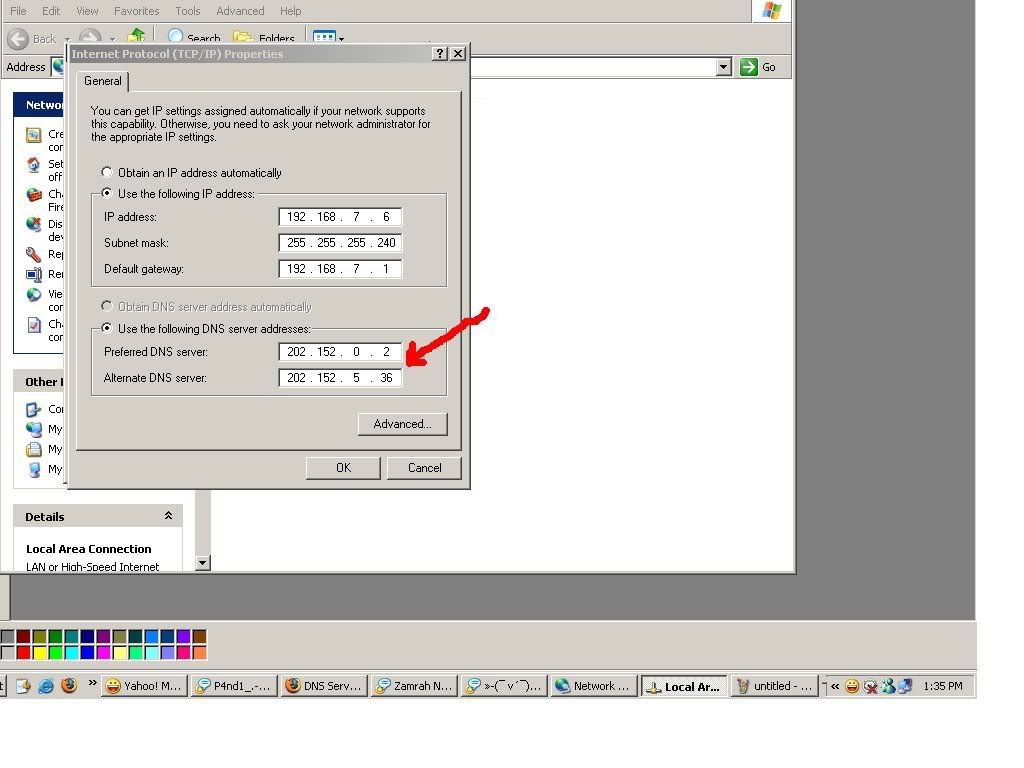Click the My Documents folder icon in Other Places

(x=33, y=449)
